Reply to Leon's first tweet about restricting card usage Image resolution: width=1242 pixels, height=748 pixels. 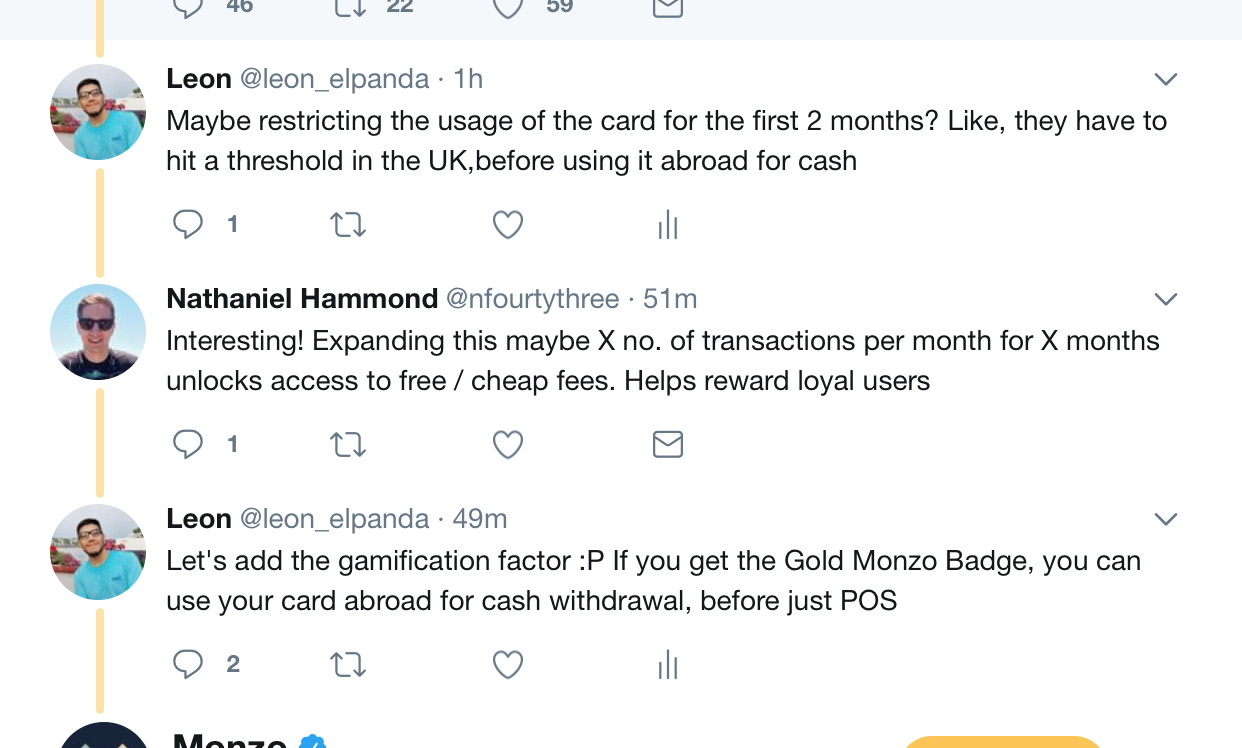(188, 225)
